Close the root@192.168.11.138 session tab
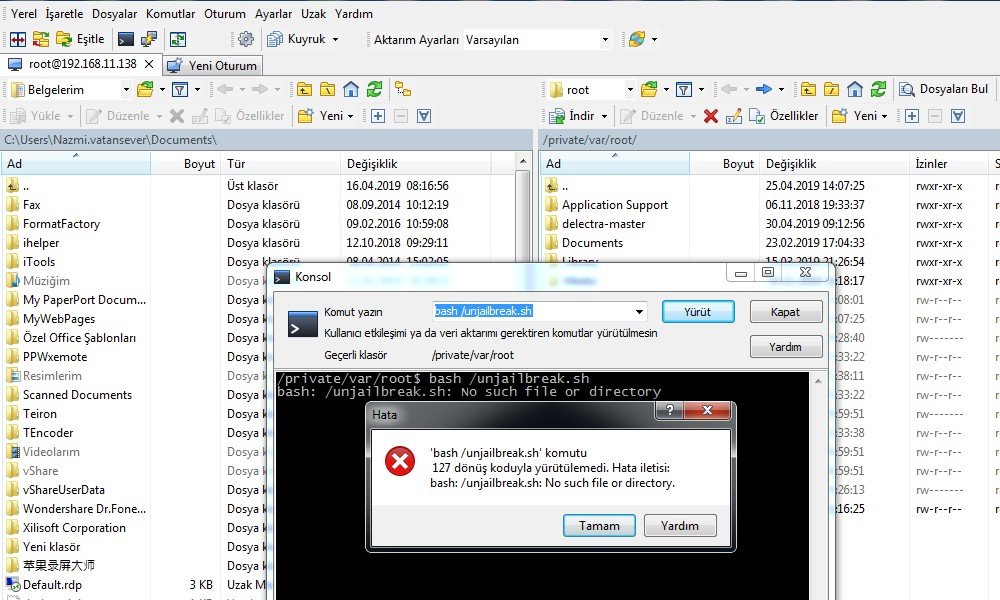The width and height of the screenshot is (1000, 600). 149,64
